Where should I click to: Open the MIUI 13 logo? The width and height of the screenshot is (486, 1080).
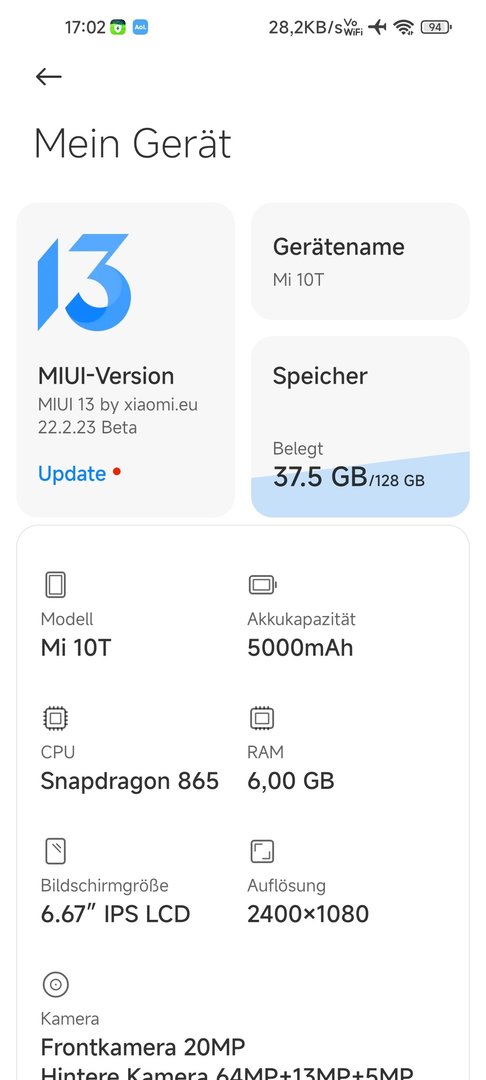coord(84,282)
